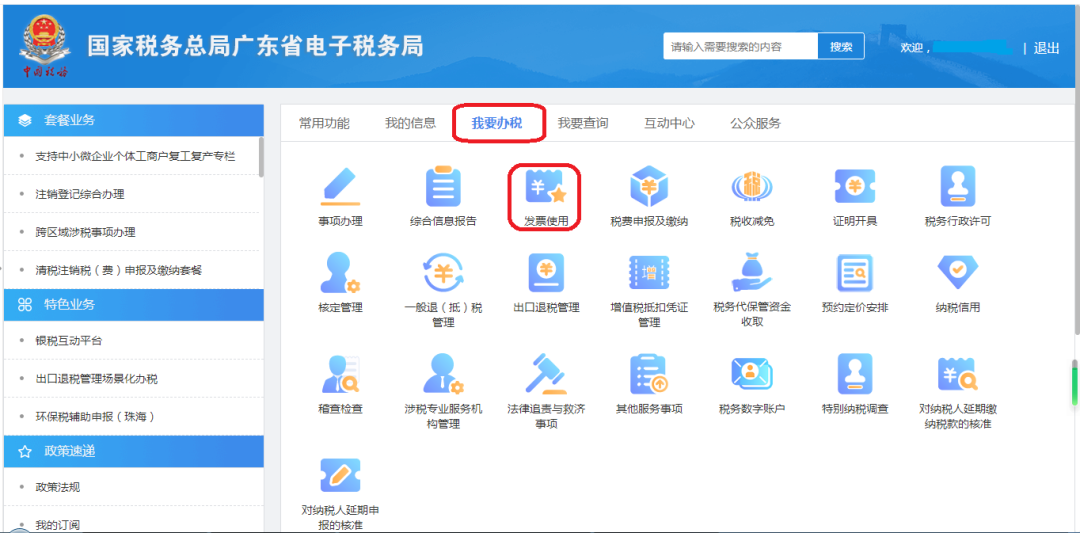
Task: Switch to the 我的信息 tab
Action: 411,123
